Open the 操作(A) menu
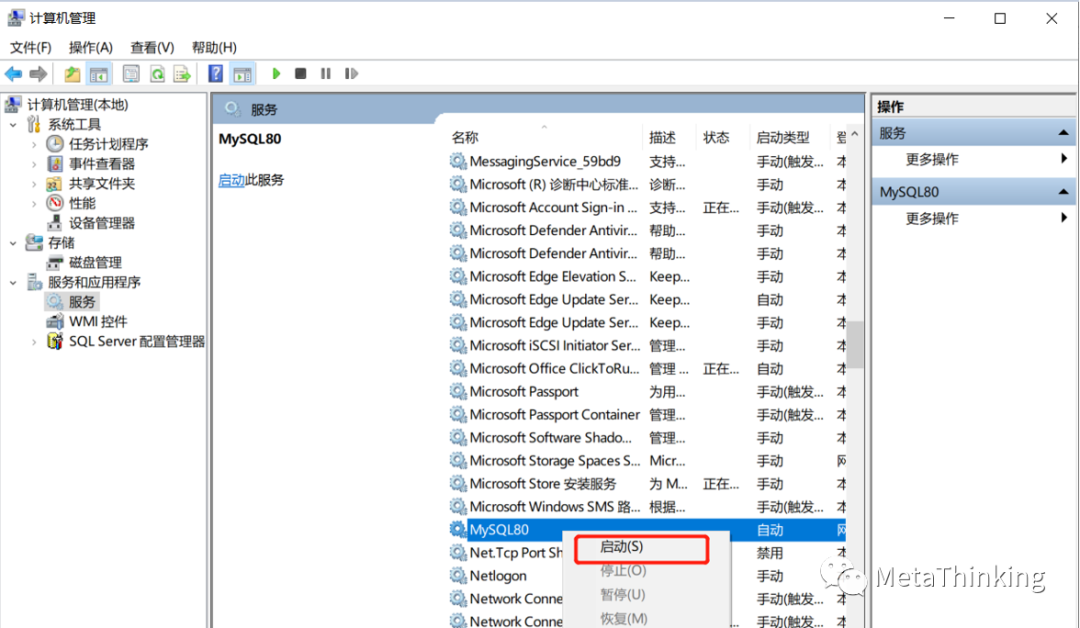1080x628 pixels. click(90, 47)
